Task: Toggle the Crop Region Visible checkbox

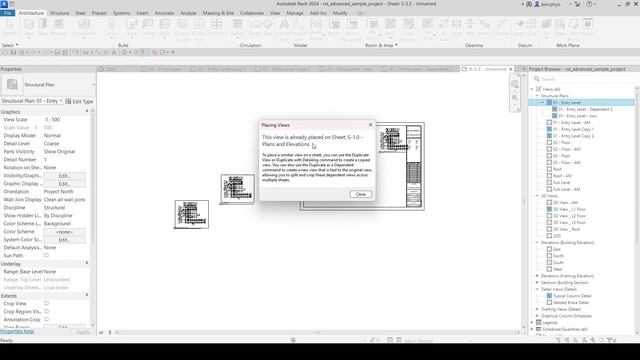Action: pos(46,311)
